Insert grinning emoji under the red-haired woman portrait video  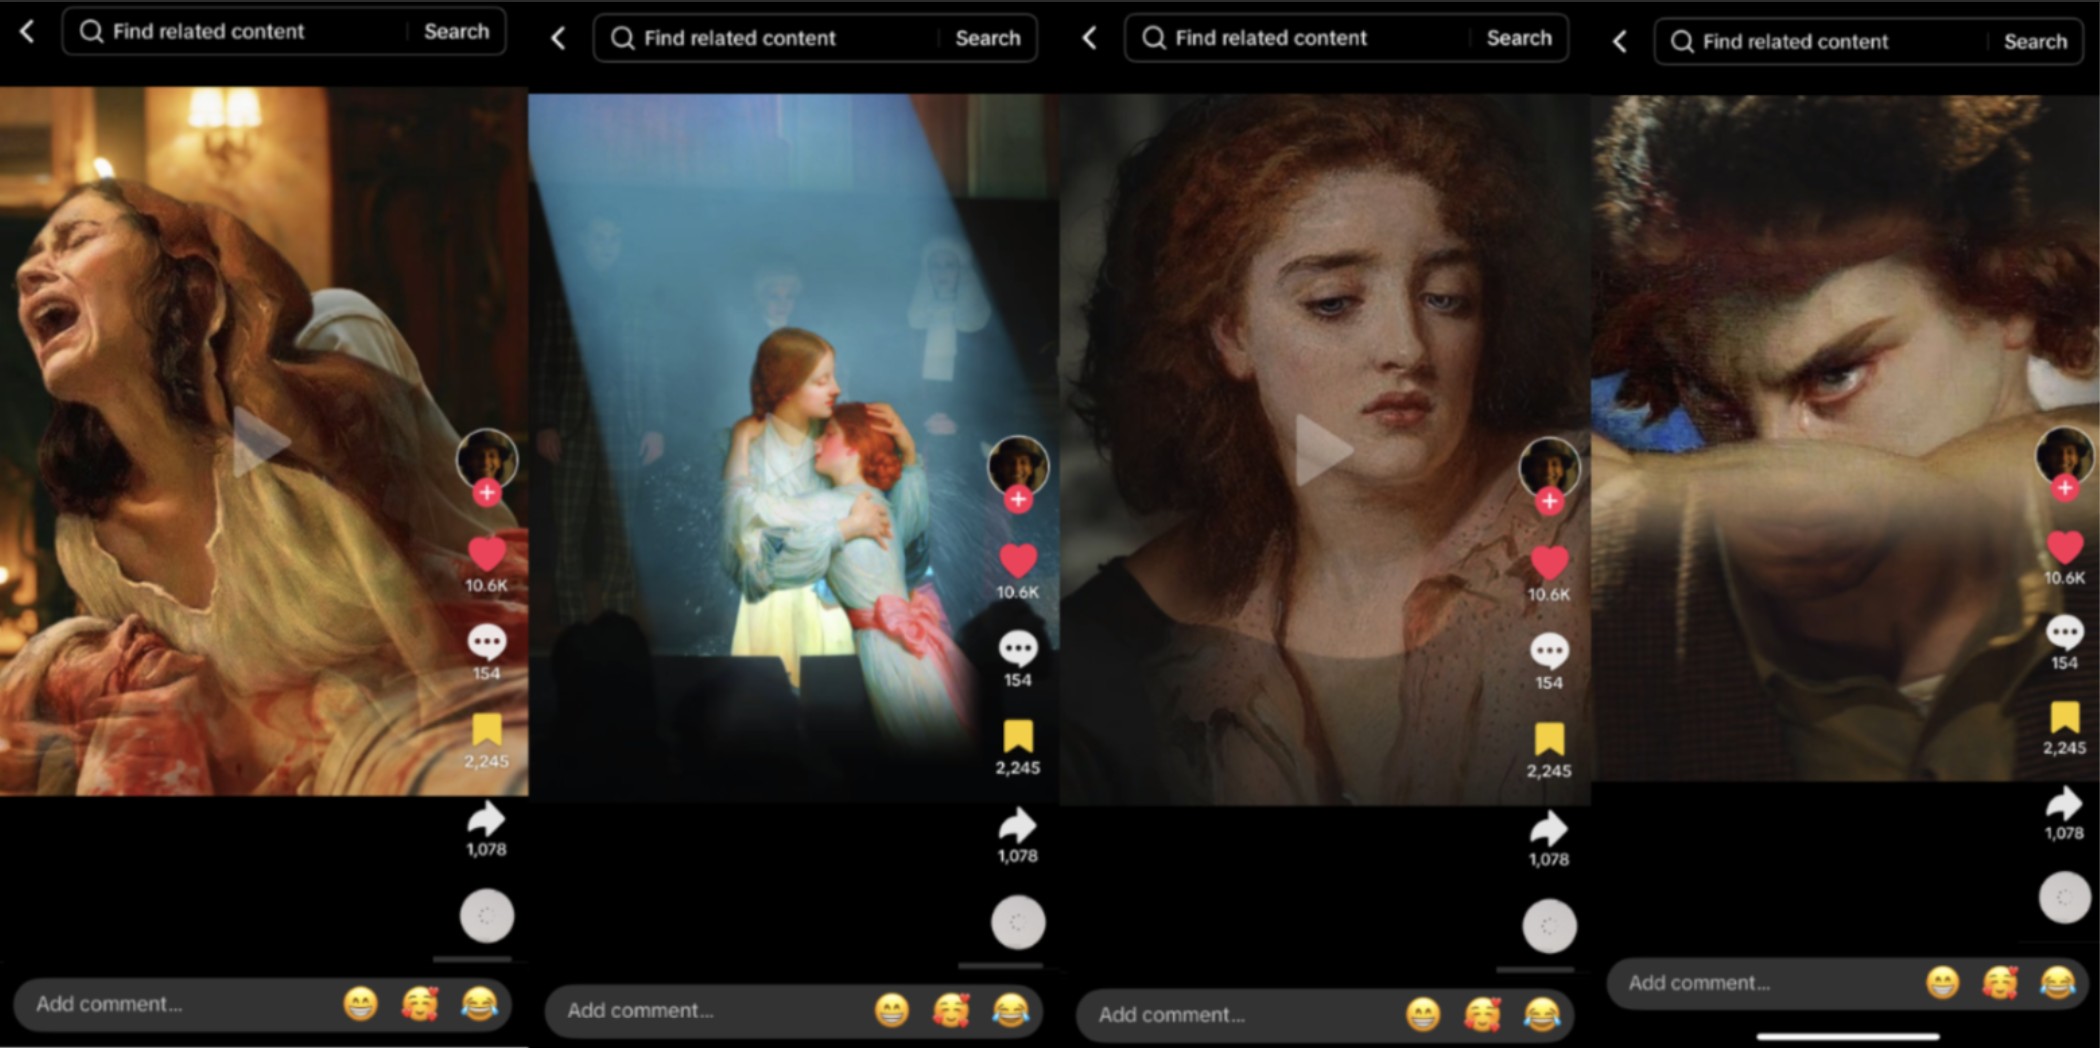pyautogui.click(x=1422, y=1014)
